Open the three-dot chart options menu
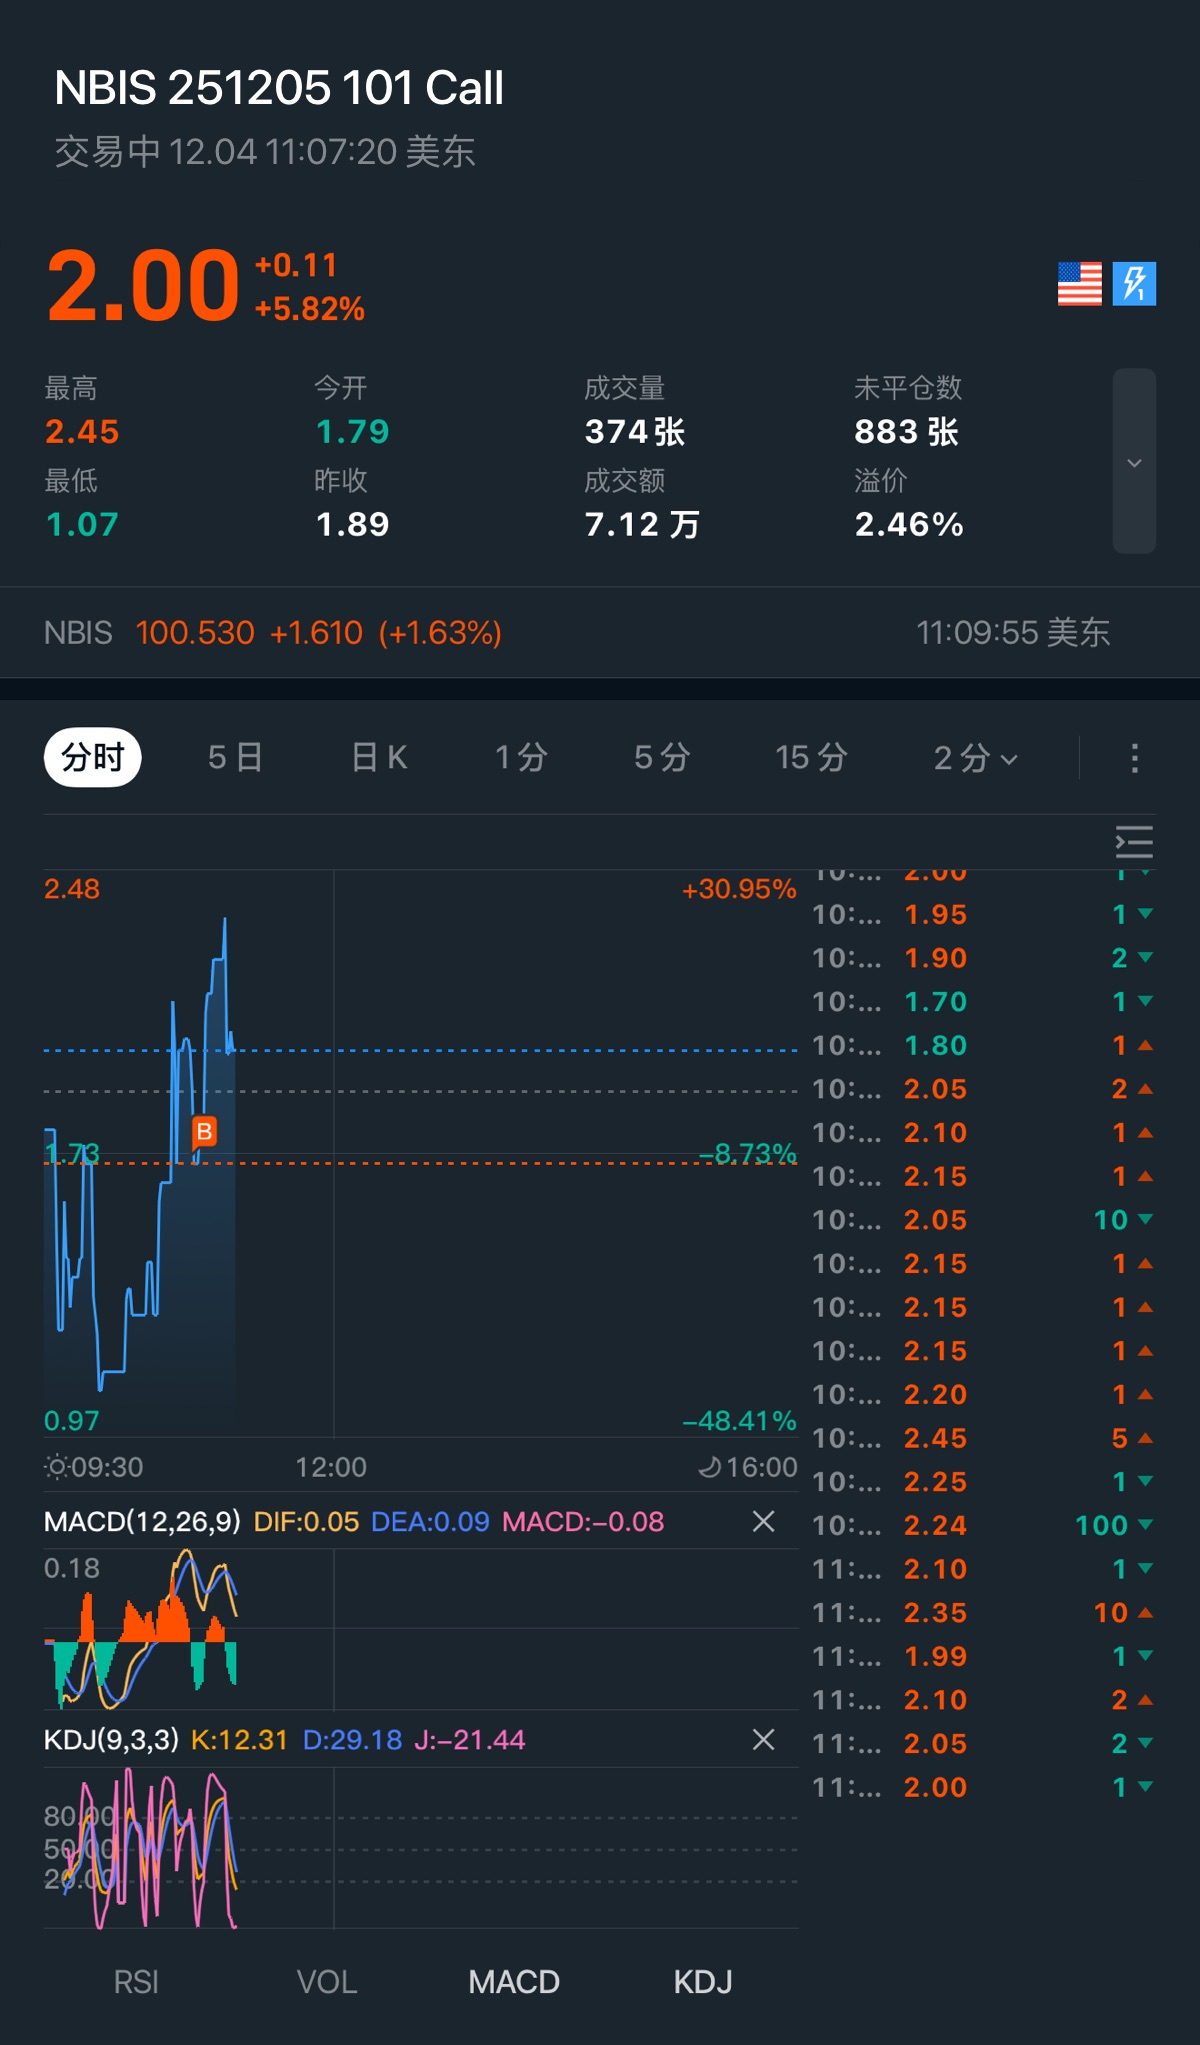 click(x=1134, y=758)
